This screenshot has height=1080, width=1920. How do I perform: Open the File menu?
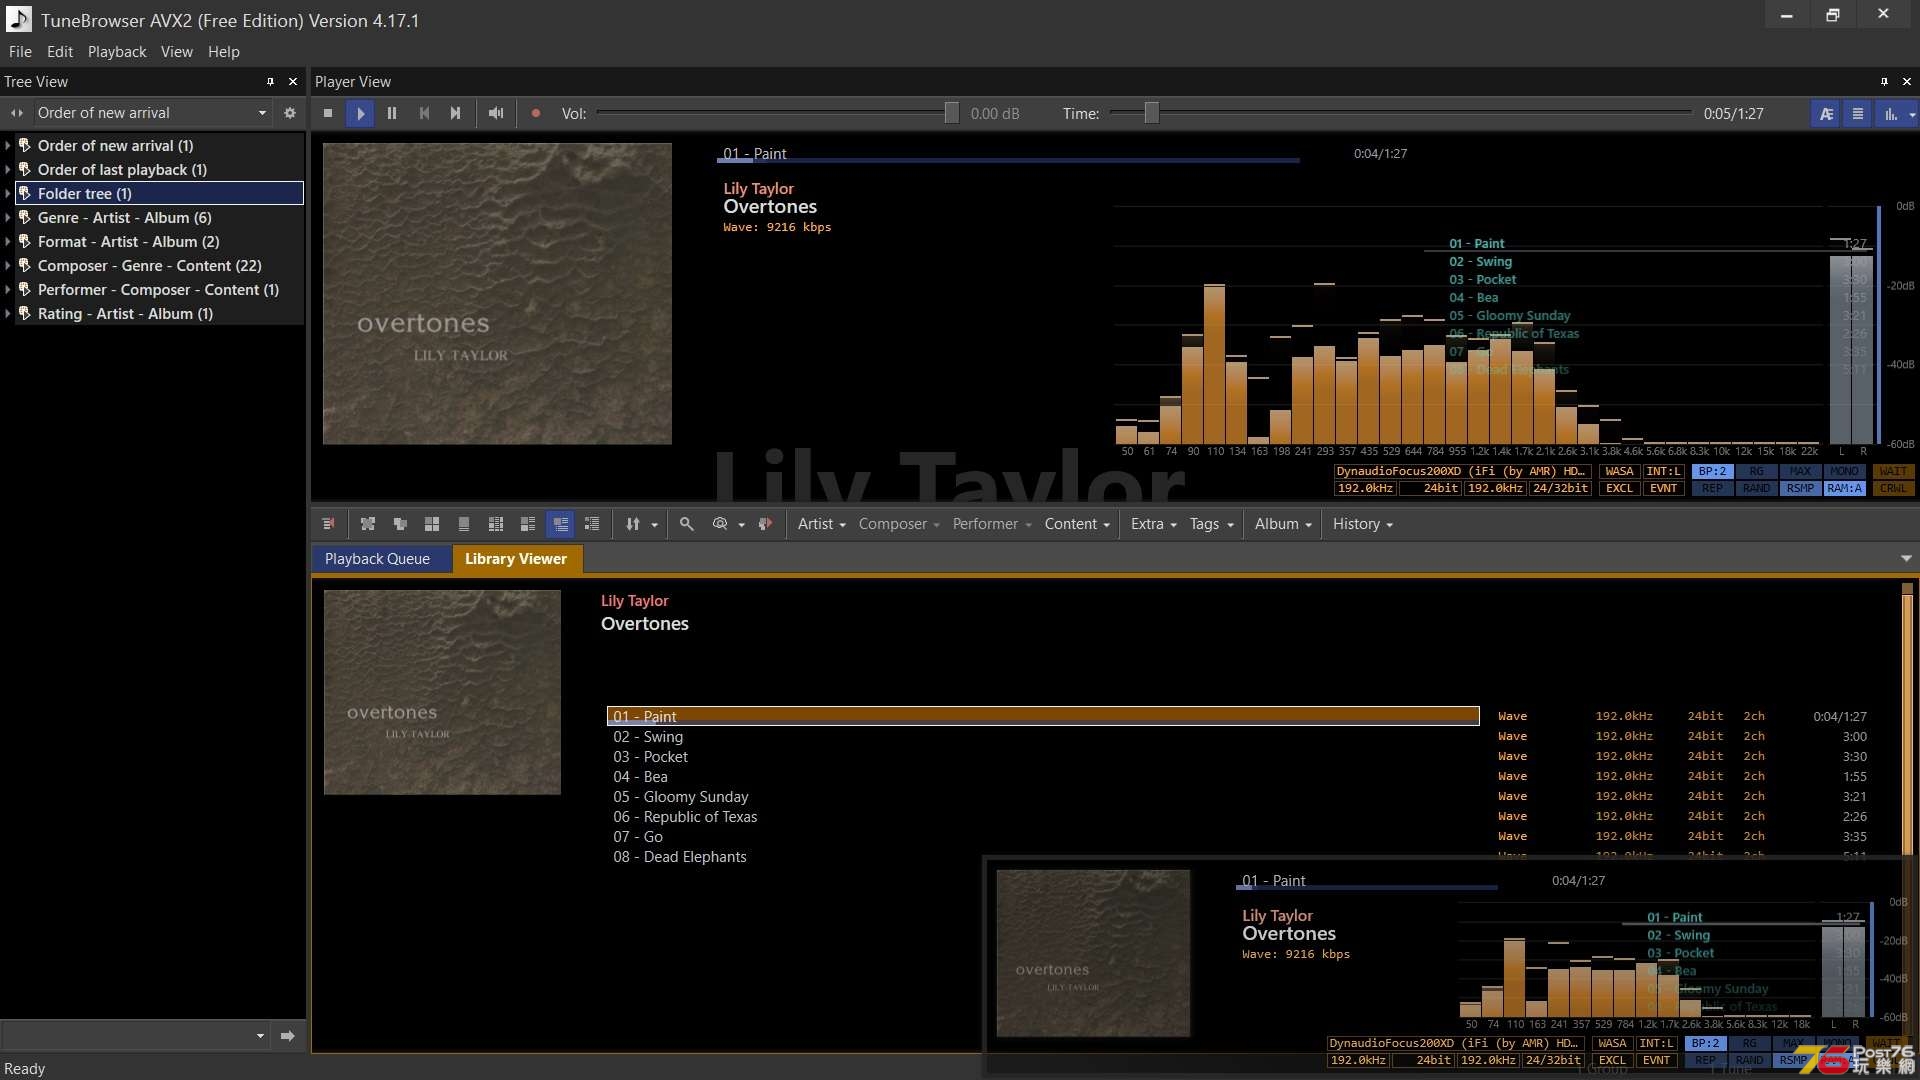20,52
